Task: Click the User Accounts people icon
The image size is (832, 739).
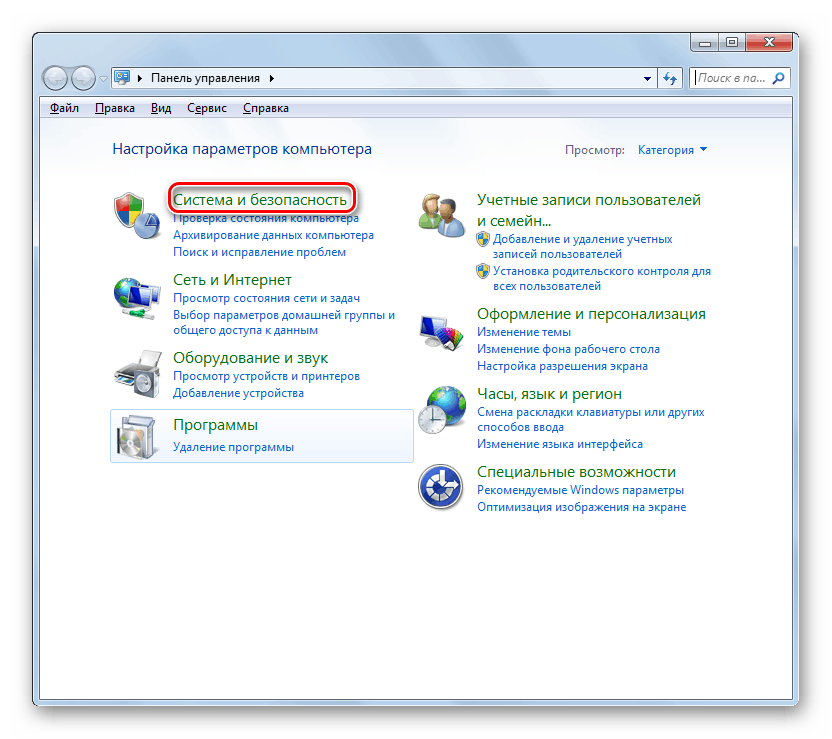Action: pyautogui.click(x=441, y=215)
